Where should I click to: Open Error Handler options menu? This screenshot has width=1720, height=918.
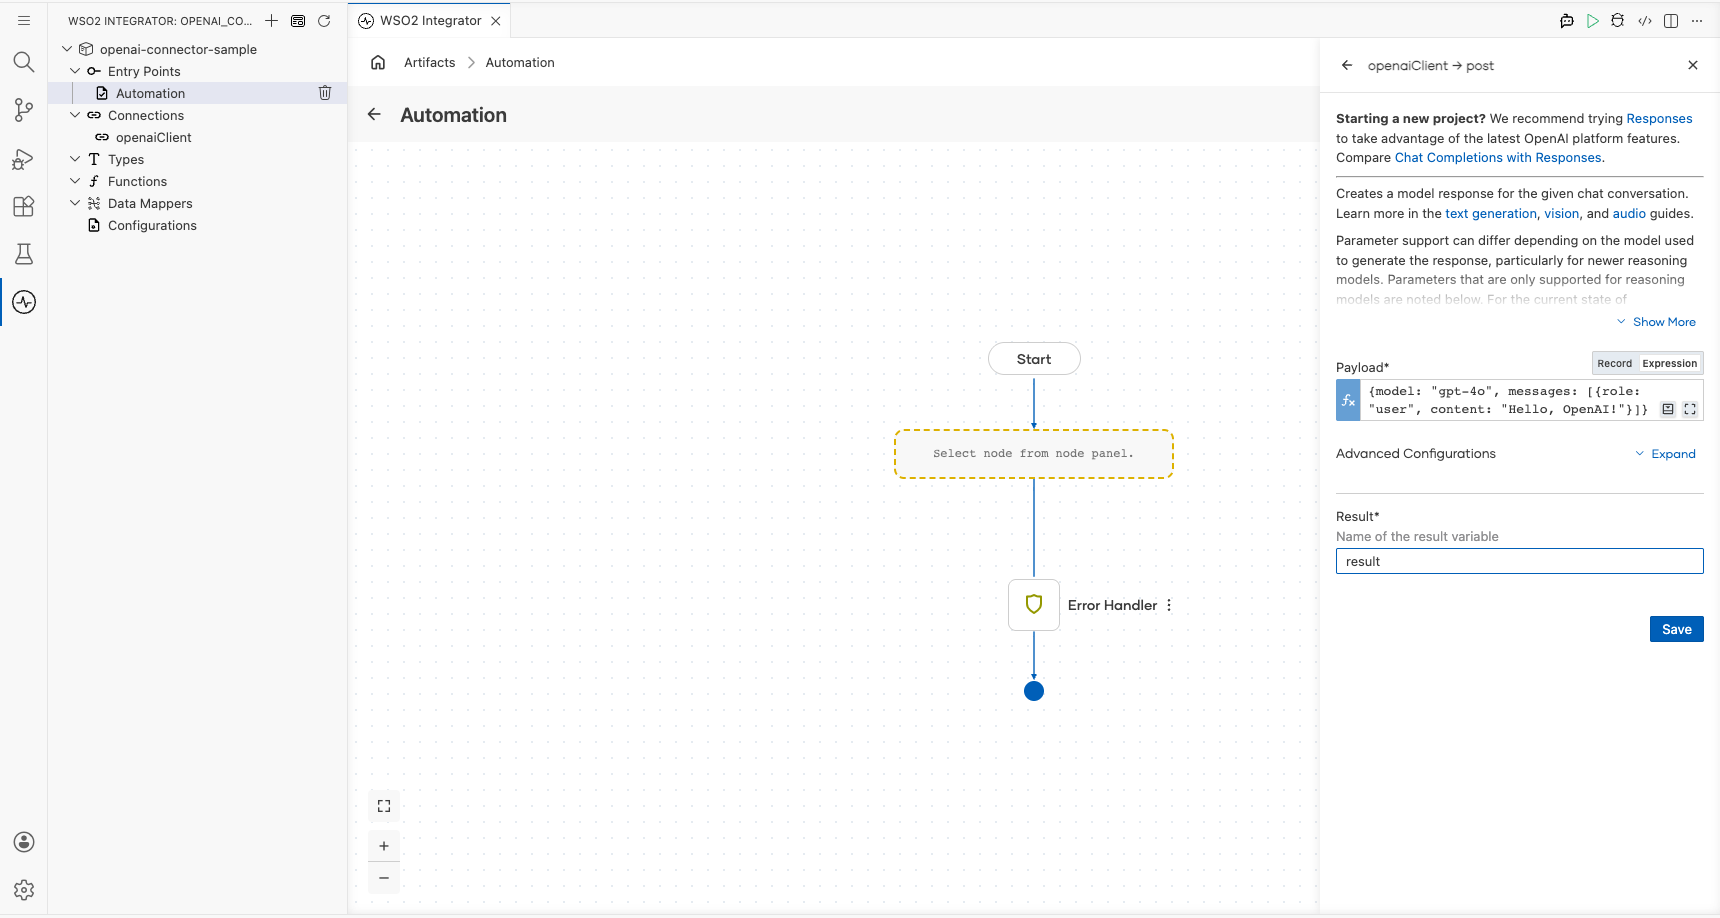pyautogui.click(x=1169, y=605)
